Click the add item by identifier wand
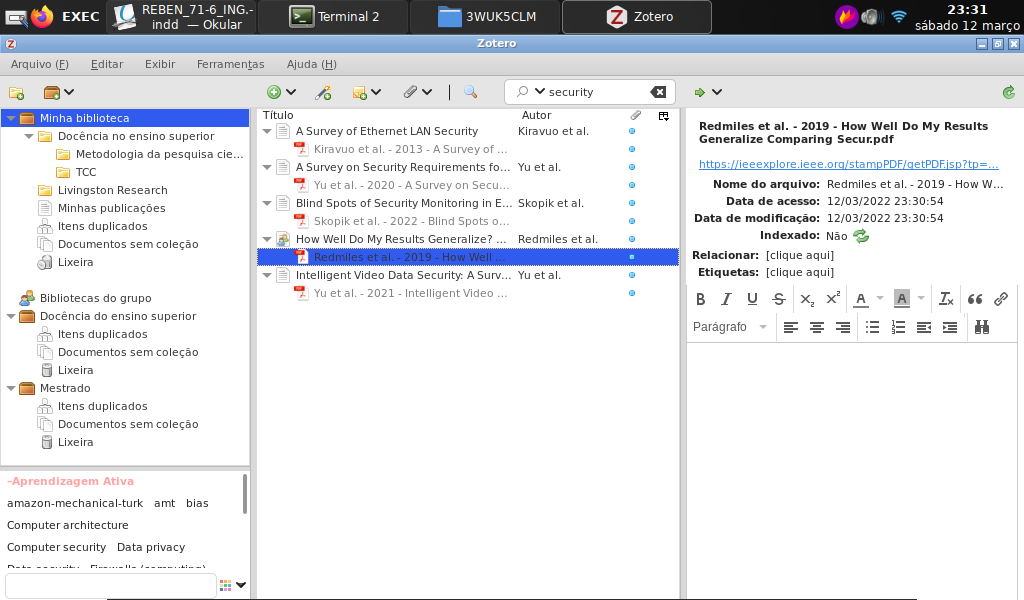This screenshot has width=1024, height=600. [322, 92]
